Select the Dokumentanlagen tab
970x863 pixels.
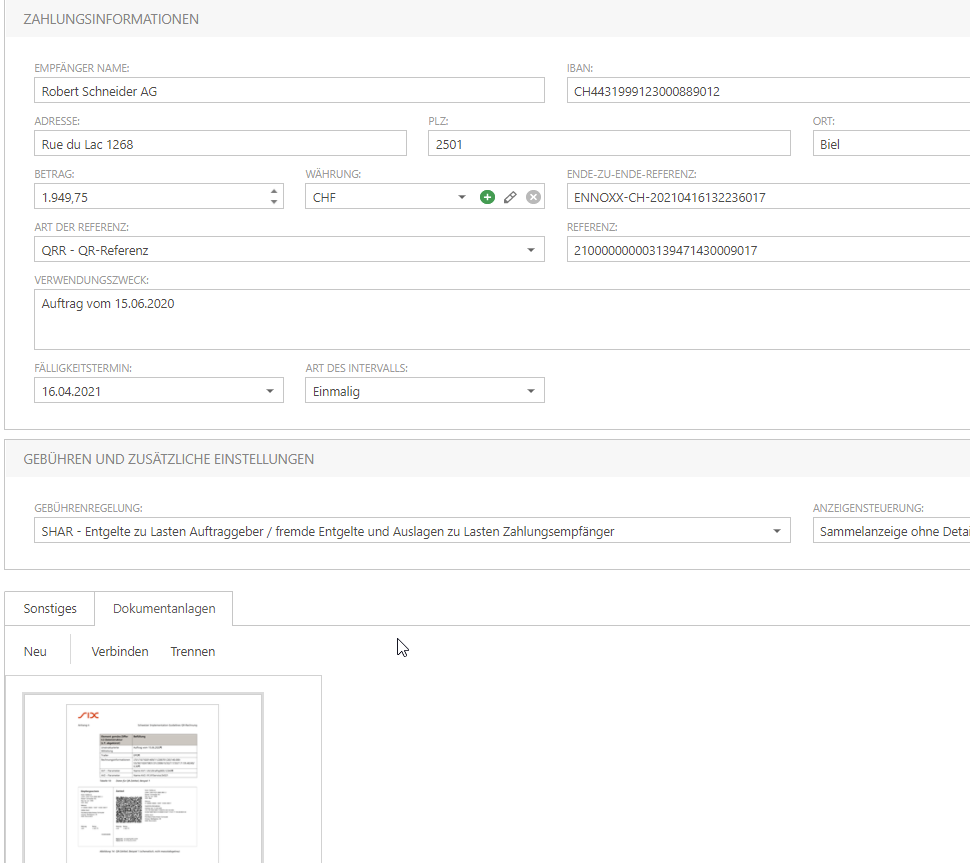tap(163, 609)
